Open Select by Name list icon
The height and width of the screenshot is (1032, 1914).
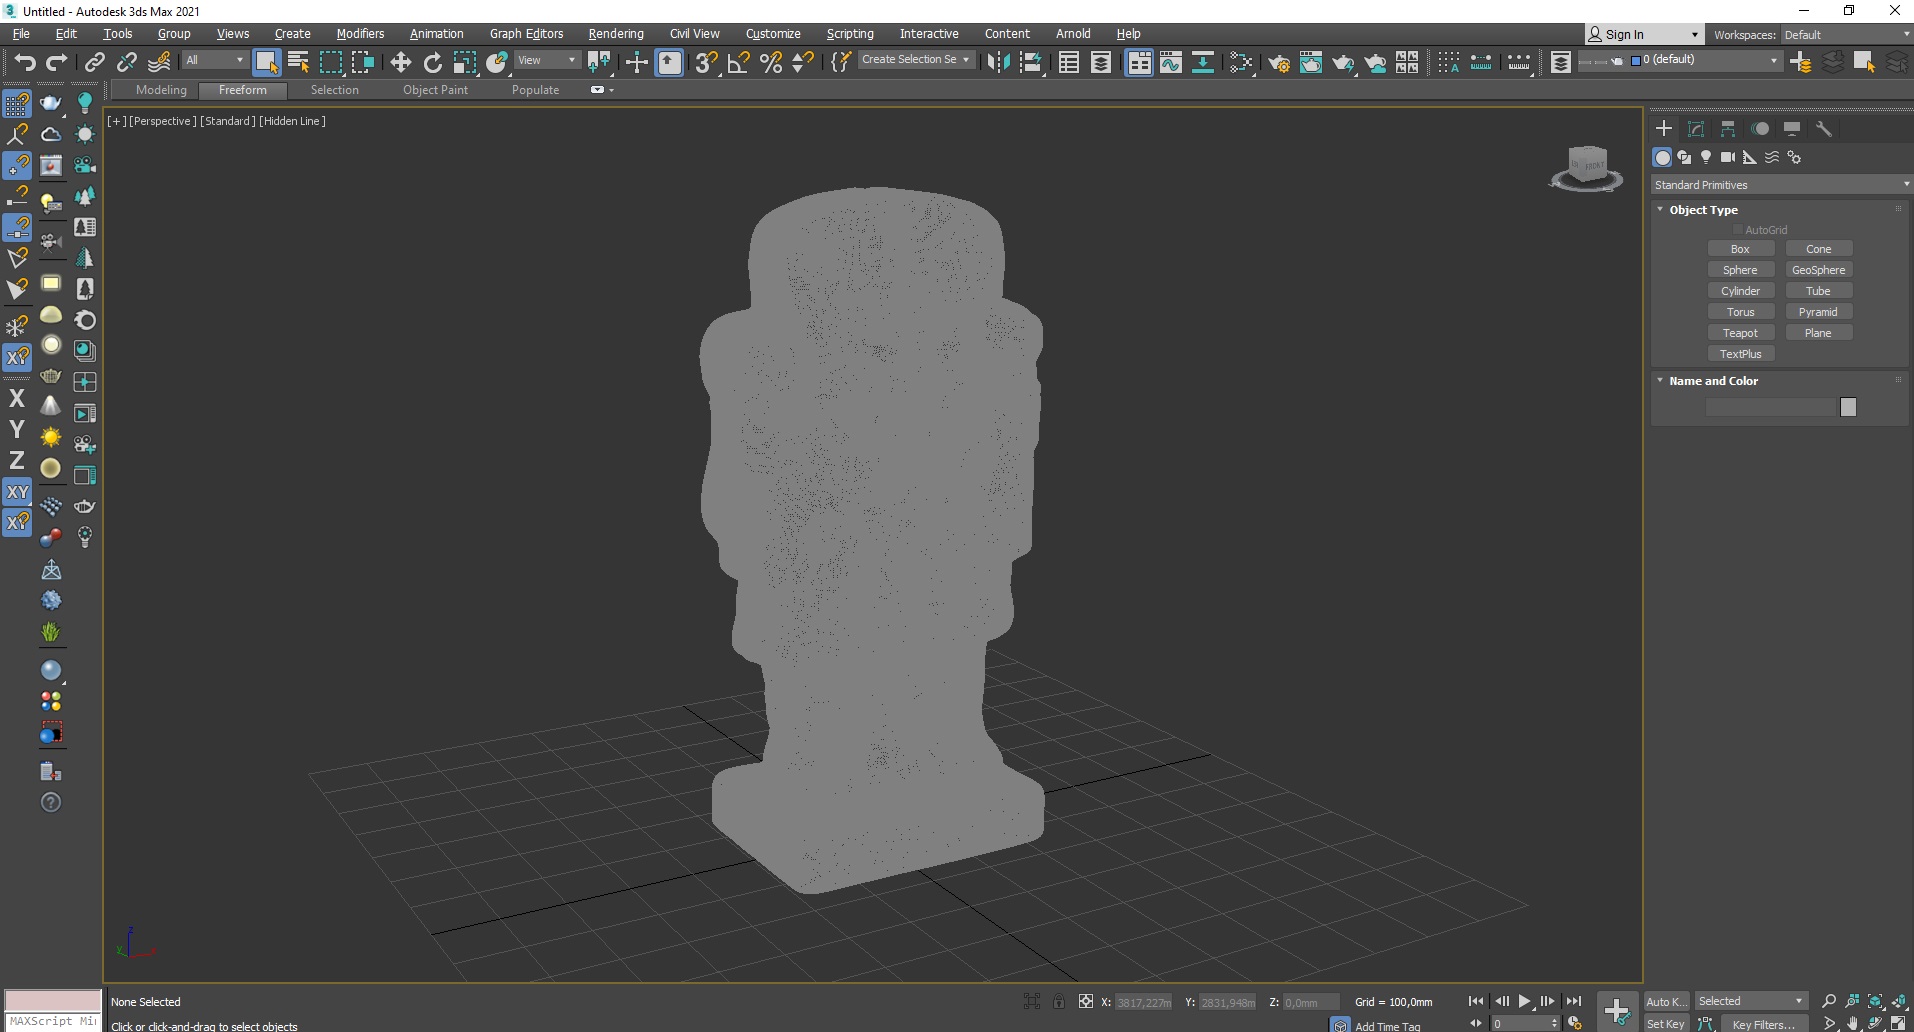298,62
